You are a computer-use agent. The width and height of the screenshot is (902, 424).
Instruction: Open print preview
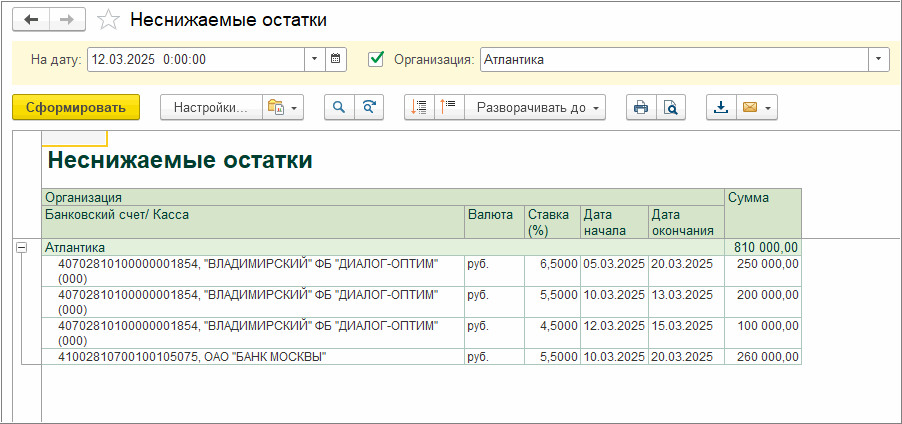[672, 108]
